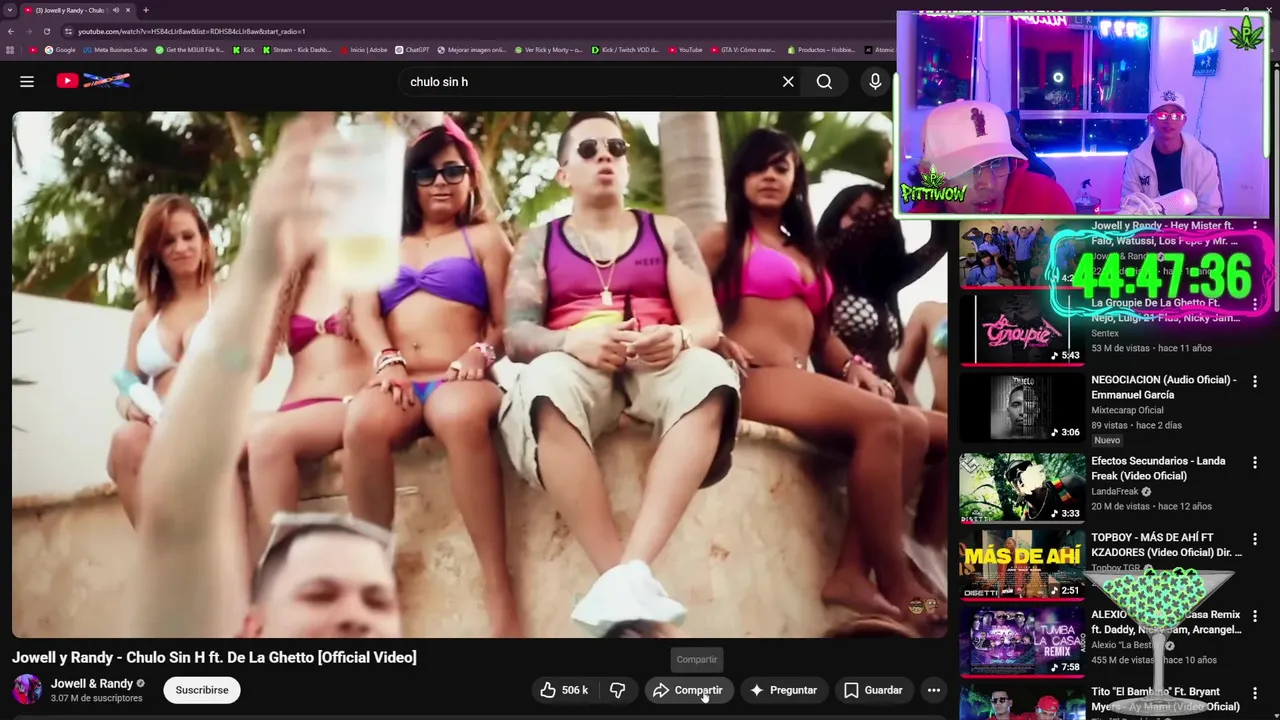Open TOPBOY MÁS DE AHÍ thumbnail
The height and width of the screenshot is (720, 1280).
(1022, 565)
